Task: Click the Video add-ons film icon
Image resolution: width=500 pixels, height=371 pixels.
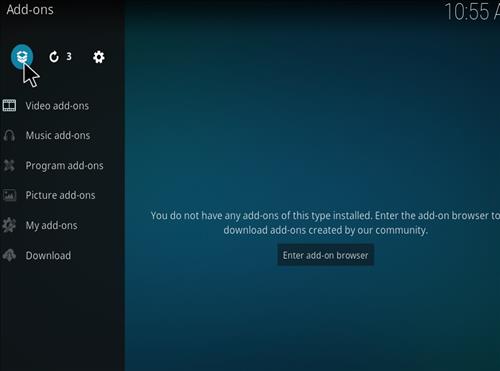Action: (x=9, y=106)
